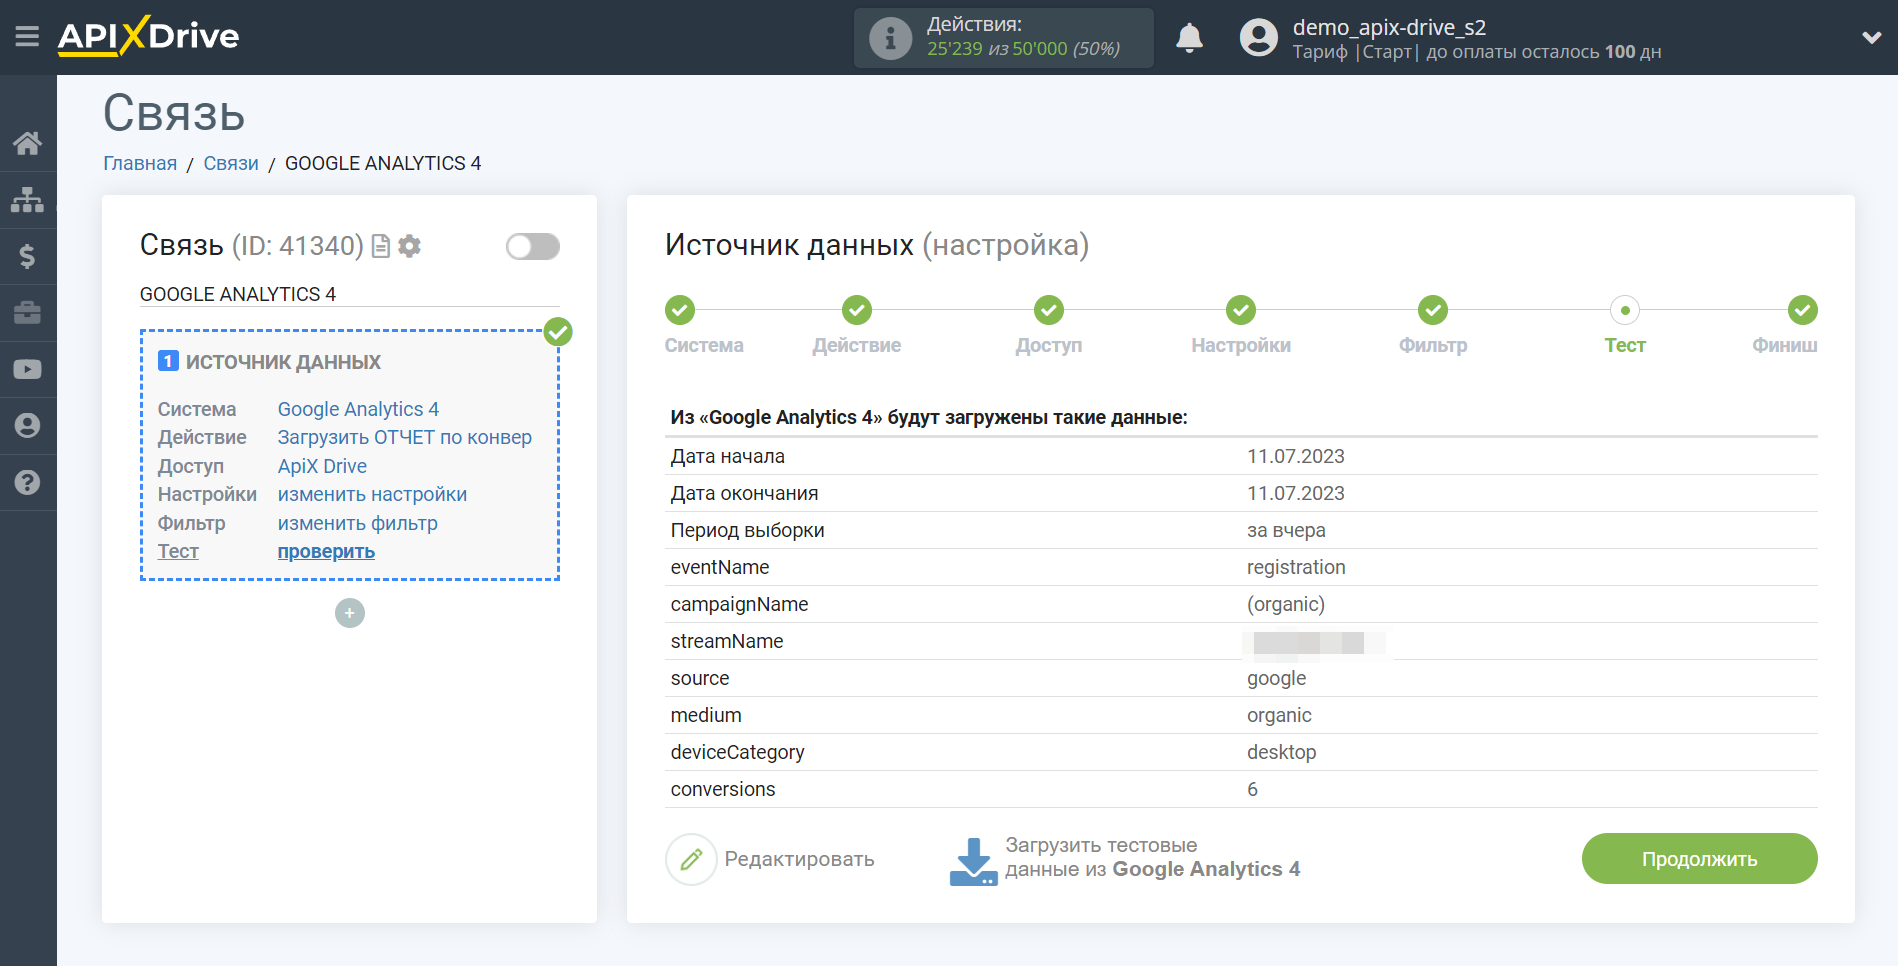Go to the Финиш step
Screen dimensions: 1898x966
point(1803,311)
